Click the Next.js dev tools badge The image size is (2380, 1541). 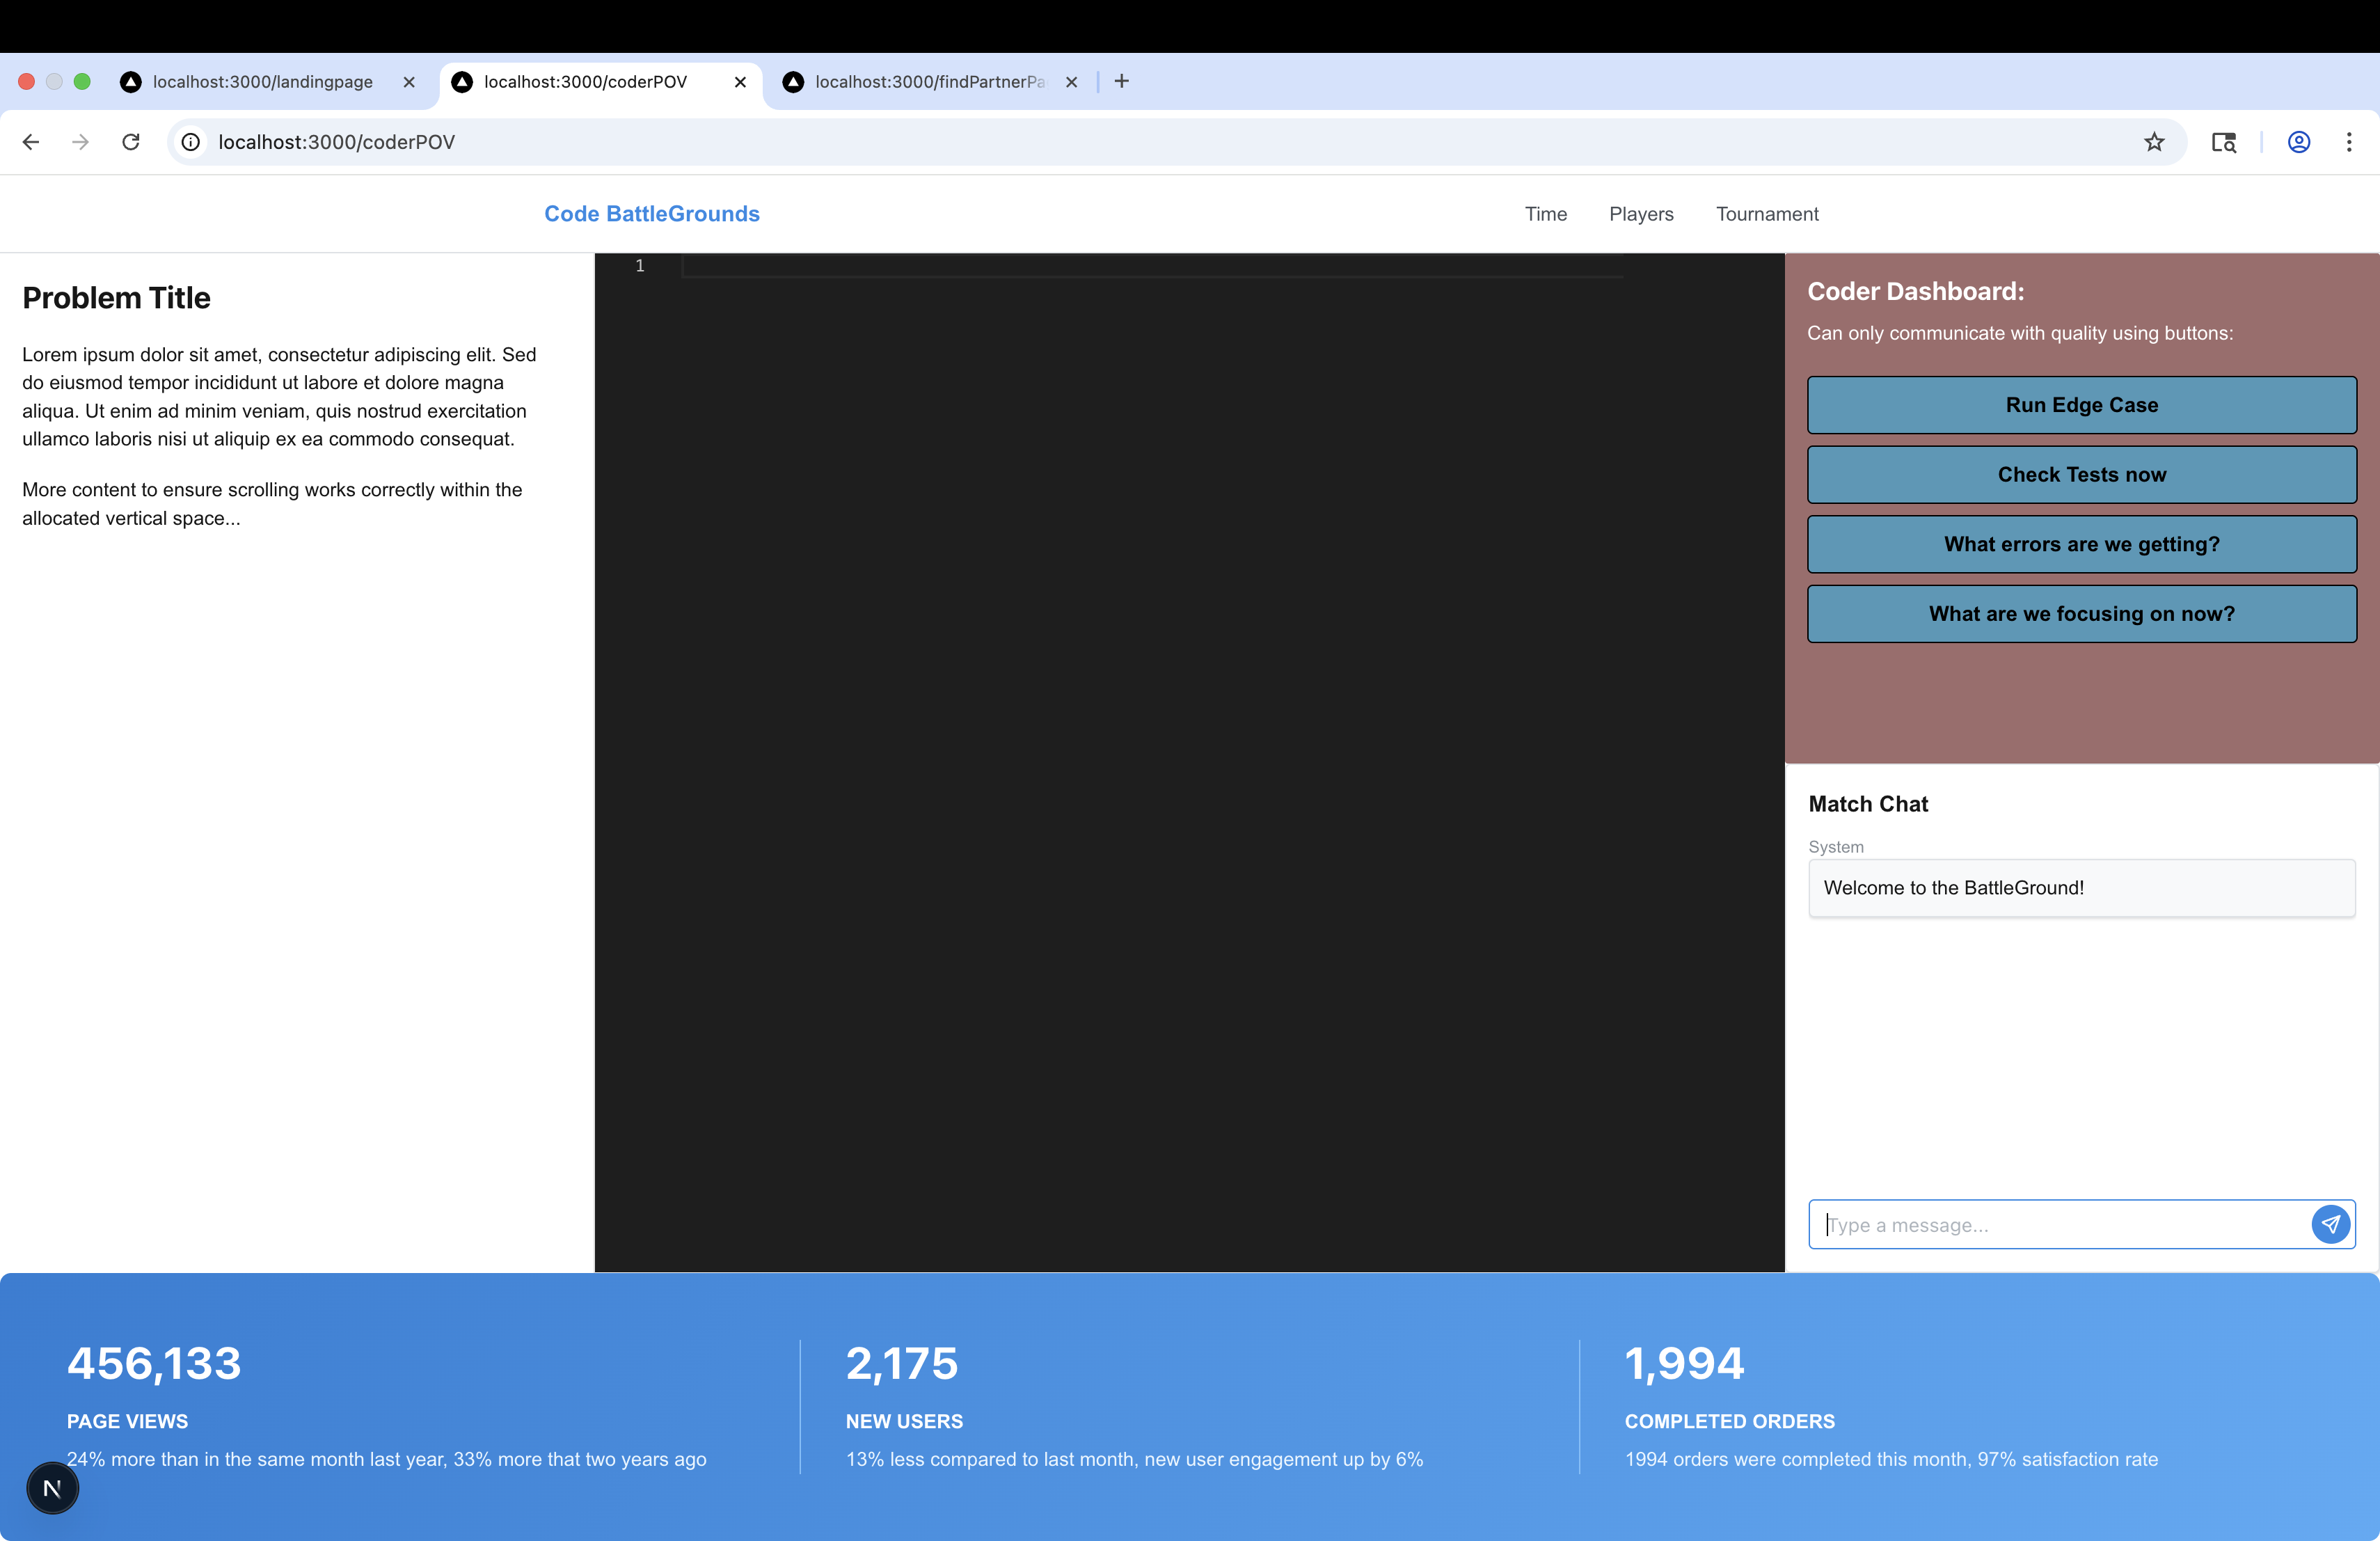click(x=52, y=1488)
